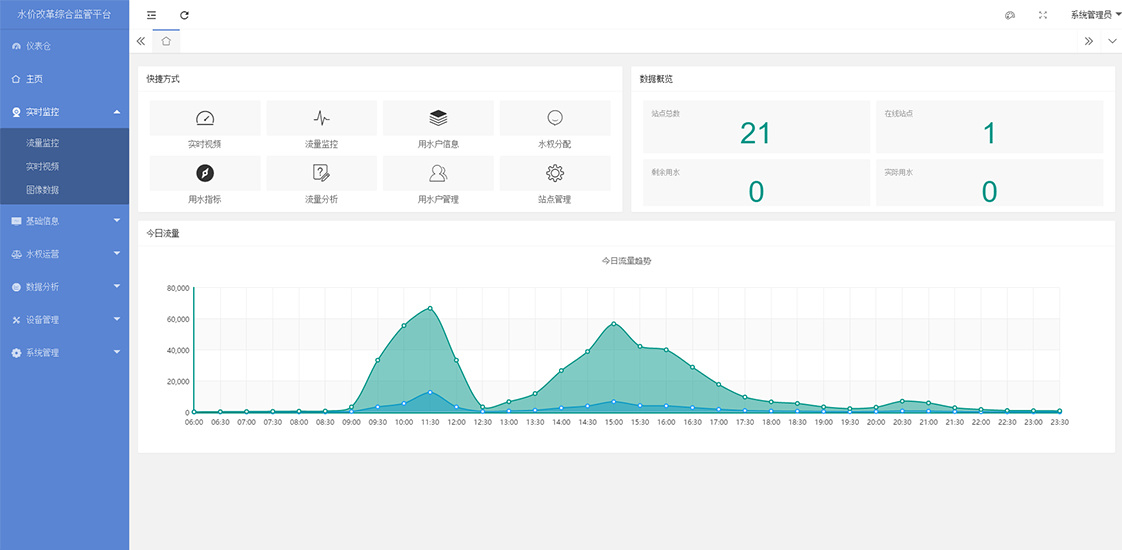Open 用水户信息 layers icon shortcut

tap(438, 118)
